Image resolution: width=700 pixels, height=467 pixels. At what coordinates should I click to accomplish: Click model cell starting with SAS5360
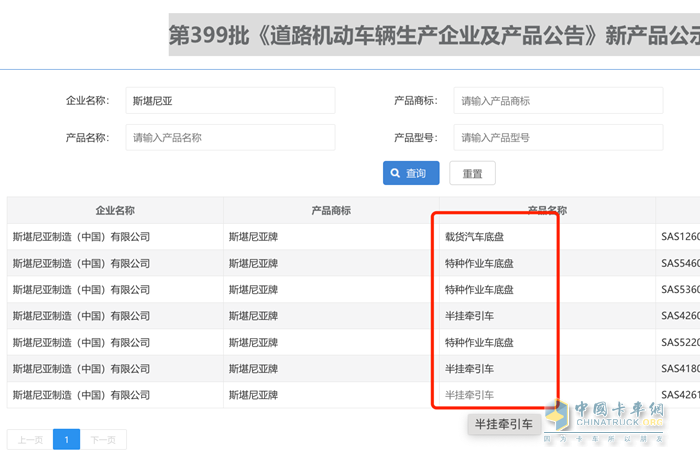(x=680, y=290)
